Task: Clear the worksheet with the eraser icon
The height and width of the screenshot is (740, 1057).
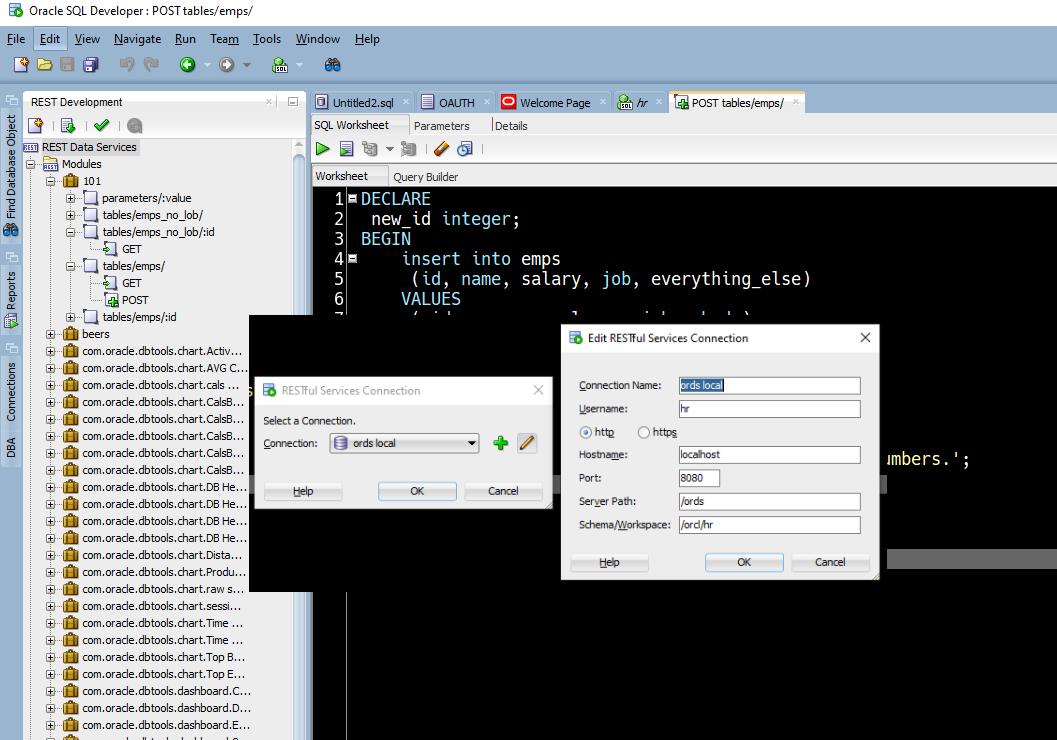Action: point(442,149)
